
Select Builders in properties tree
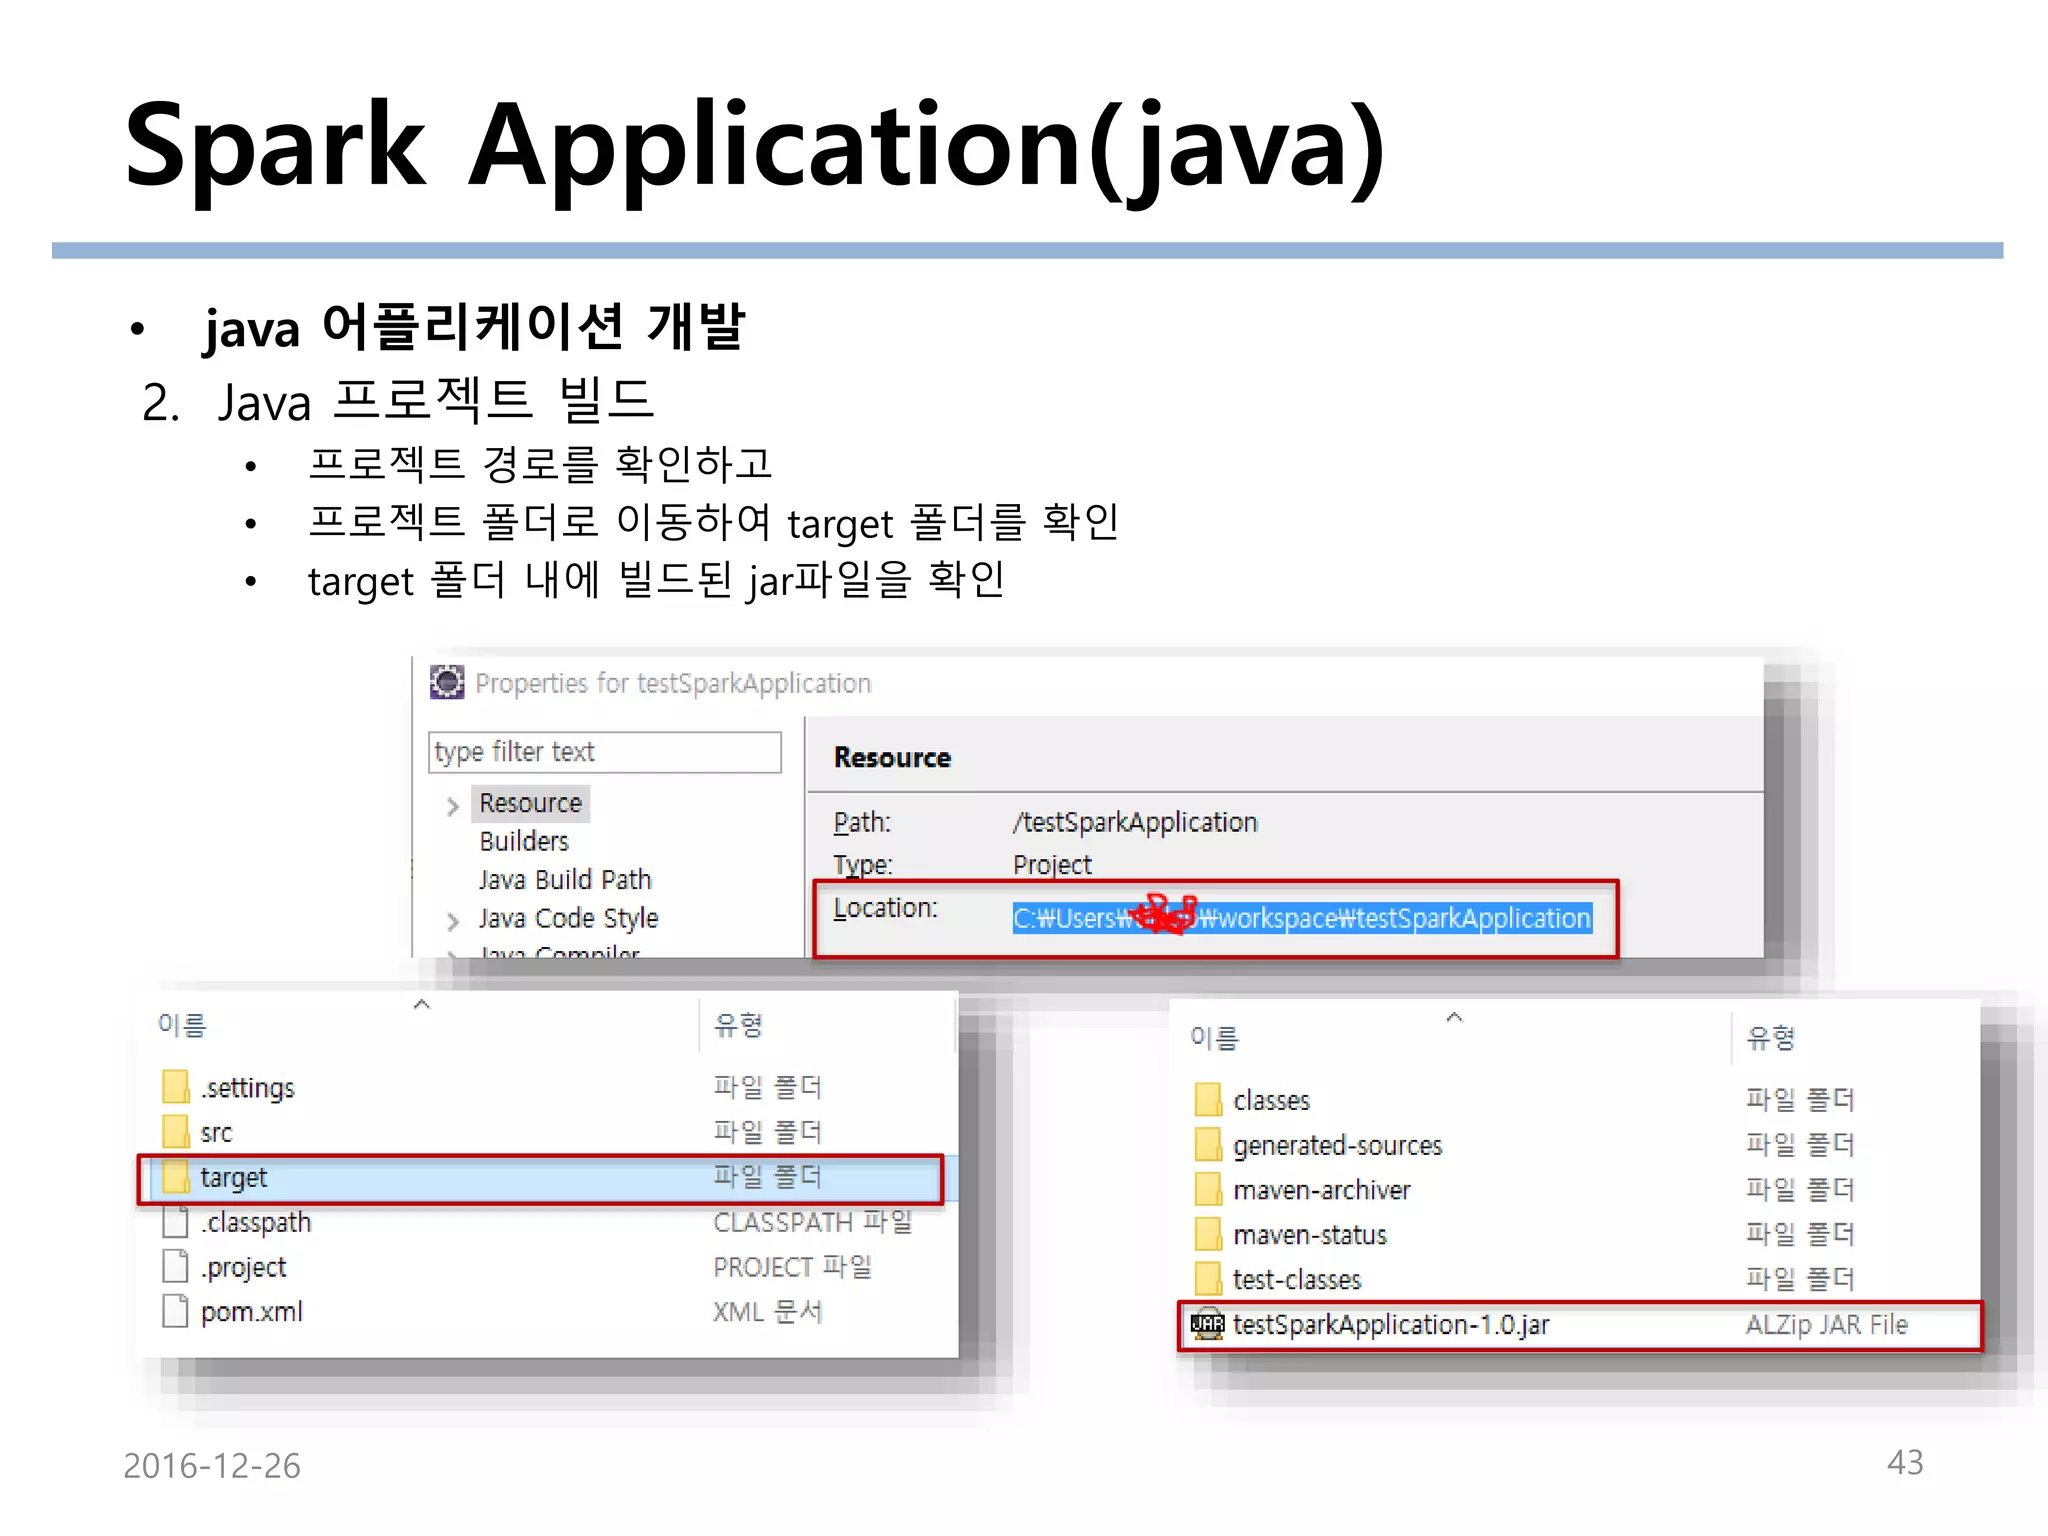tap(523, 842)
